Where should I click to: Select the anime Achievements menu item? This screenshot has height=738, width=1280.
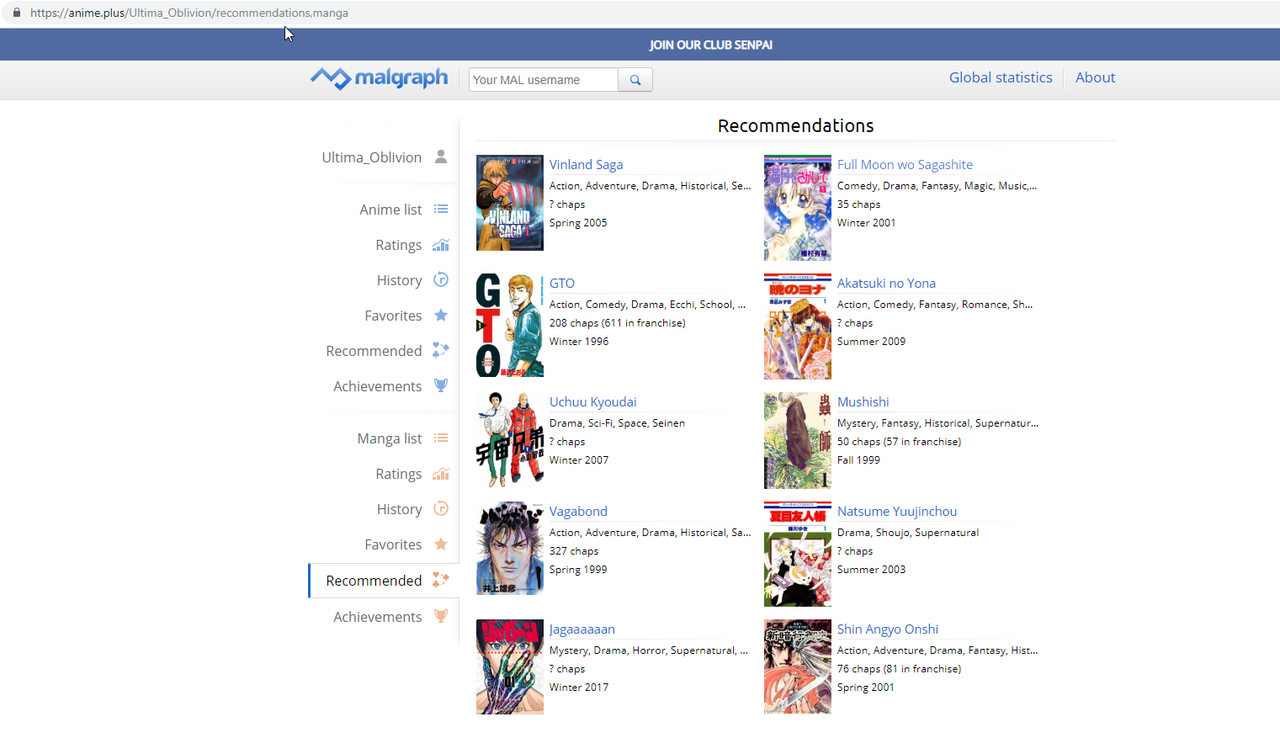point(377,386)
